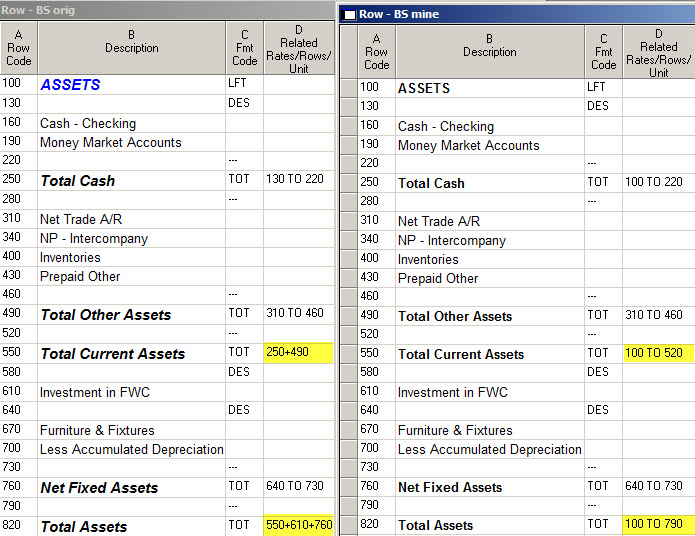Click Less Accumulated Depreciation in BS orig

point(132,449)
